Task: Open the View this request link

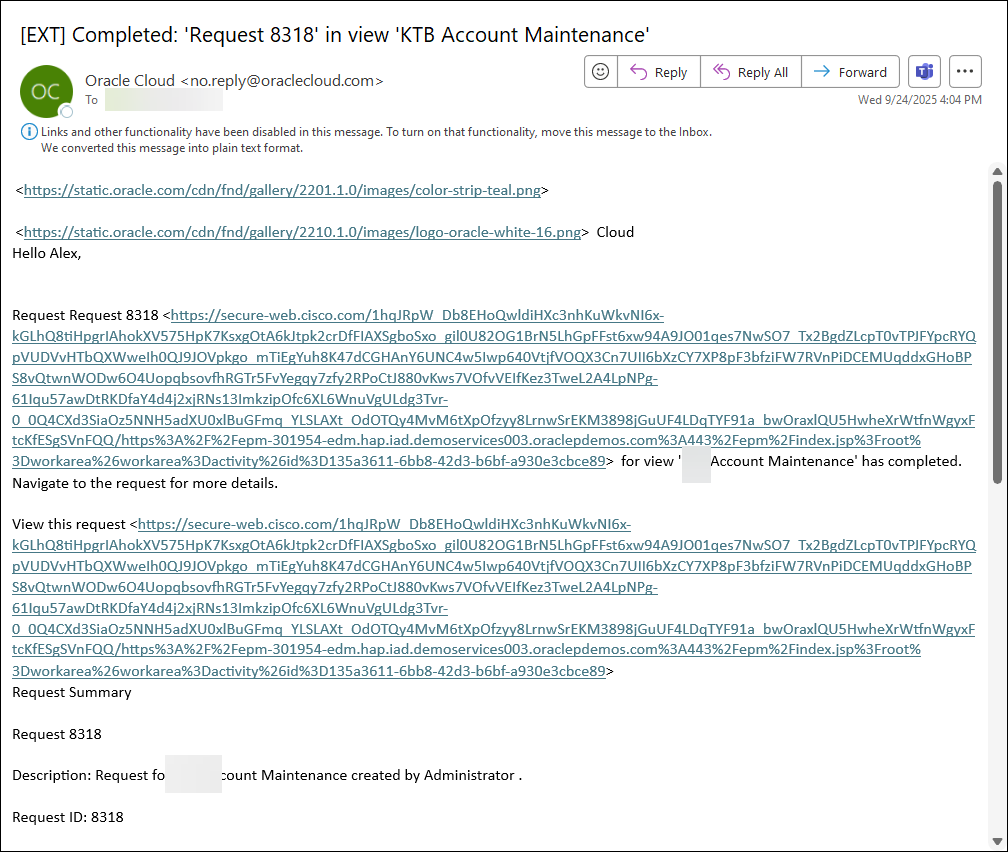Action: pyautogui.click(x=494, y=597)
